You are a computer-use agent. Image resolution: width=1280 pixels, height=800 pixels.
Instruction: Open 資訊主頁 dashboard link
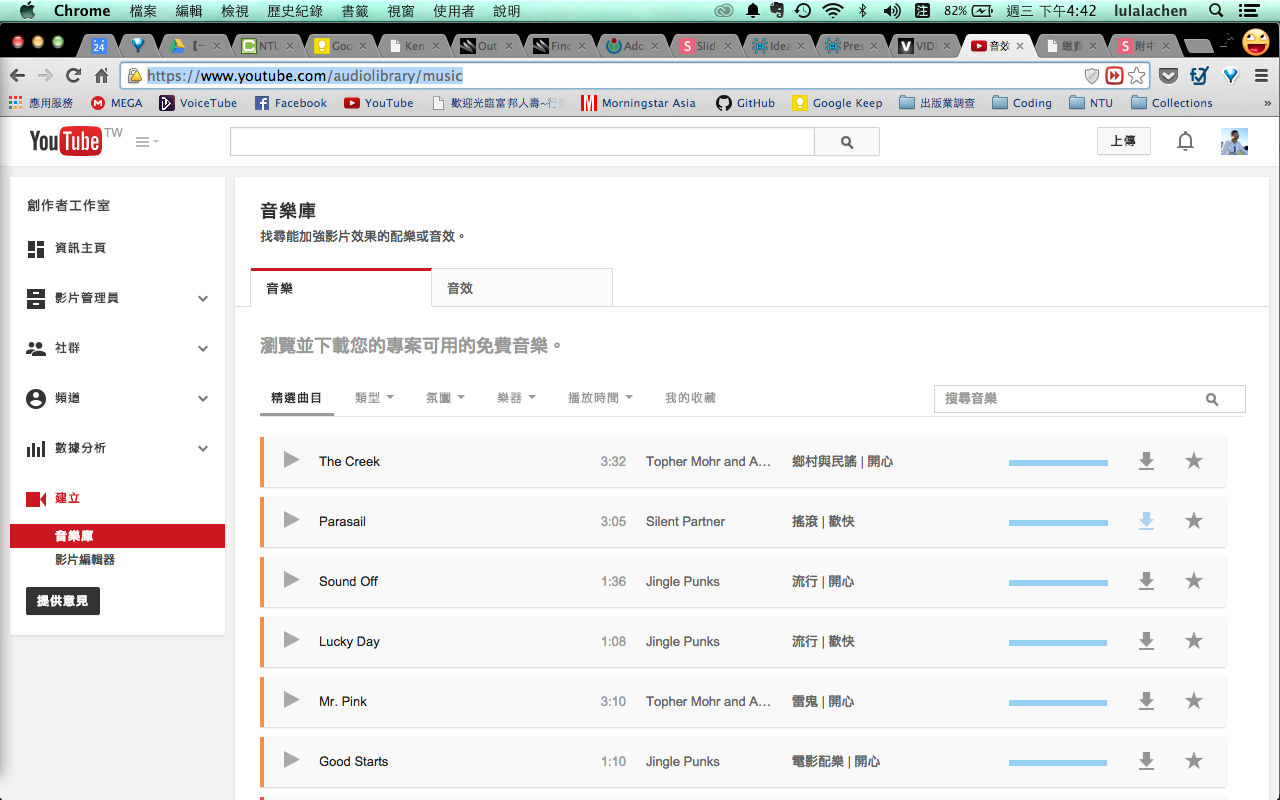[80, 248]
